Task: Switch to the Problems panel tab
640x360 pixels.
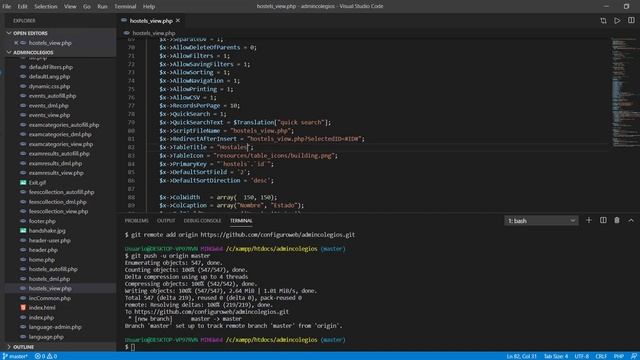Action: [x=136, y=221]
